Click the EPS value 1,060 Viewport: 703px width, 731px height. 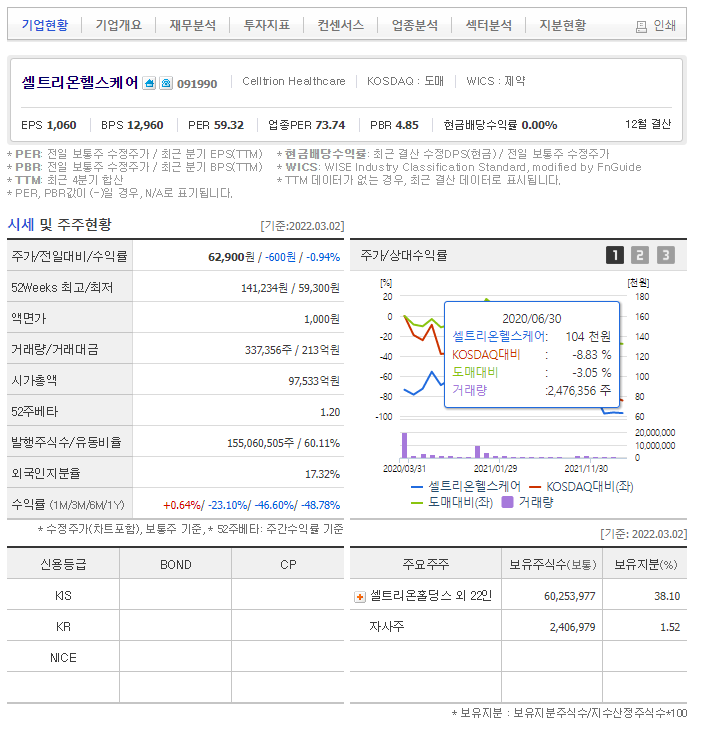(x=62, y=125)
